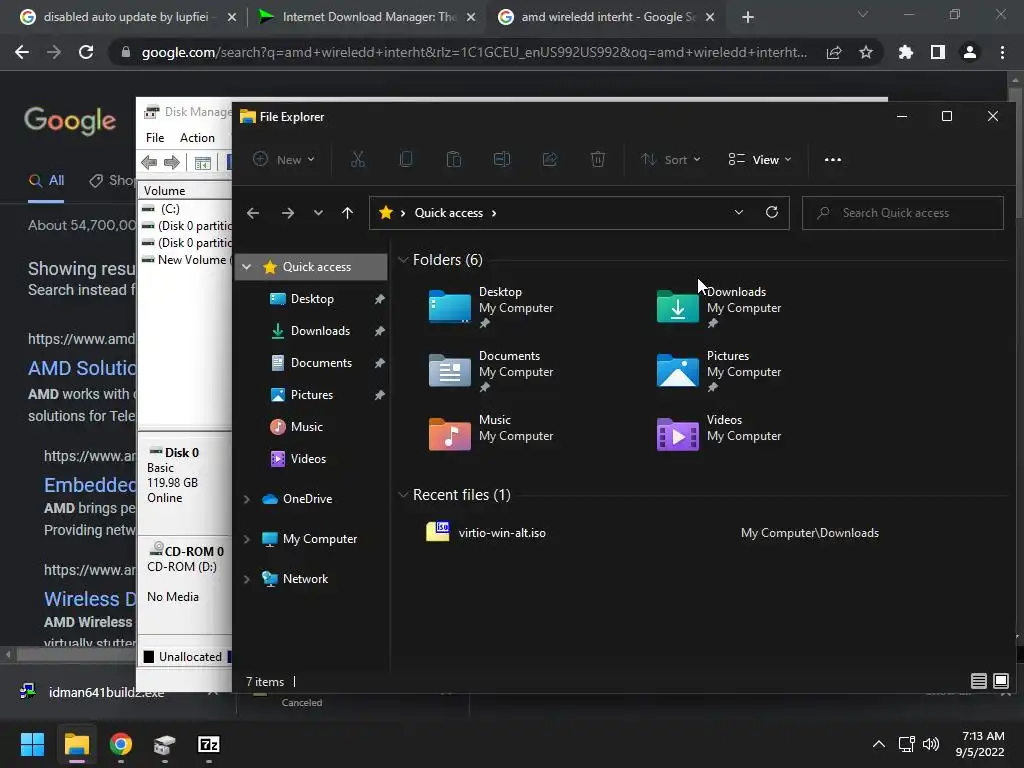Select Music in the navigation pane

(x=306, y=426)
